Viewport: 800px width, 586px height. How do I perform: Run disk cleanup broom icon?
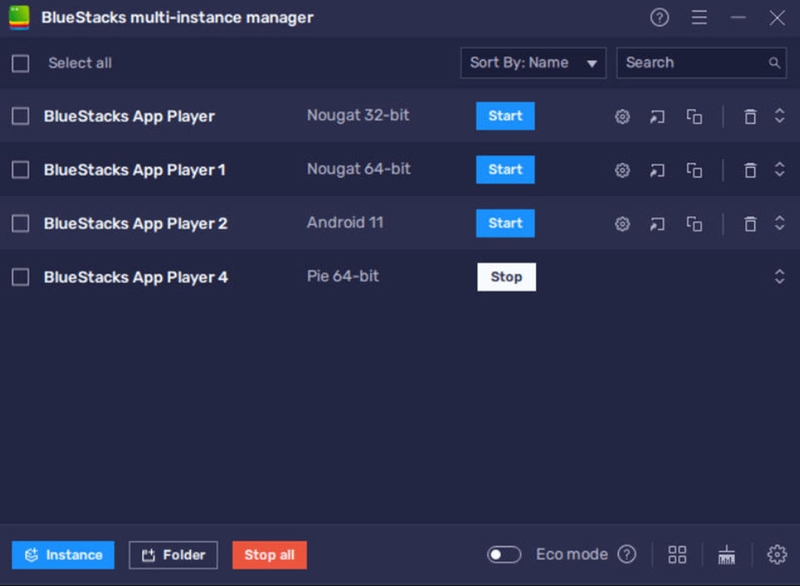pyautogui.click(x=727, y=554)
